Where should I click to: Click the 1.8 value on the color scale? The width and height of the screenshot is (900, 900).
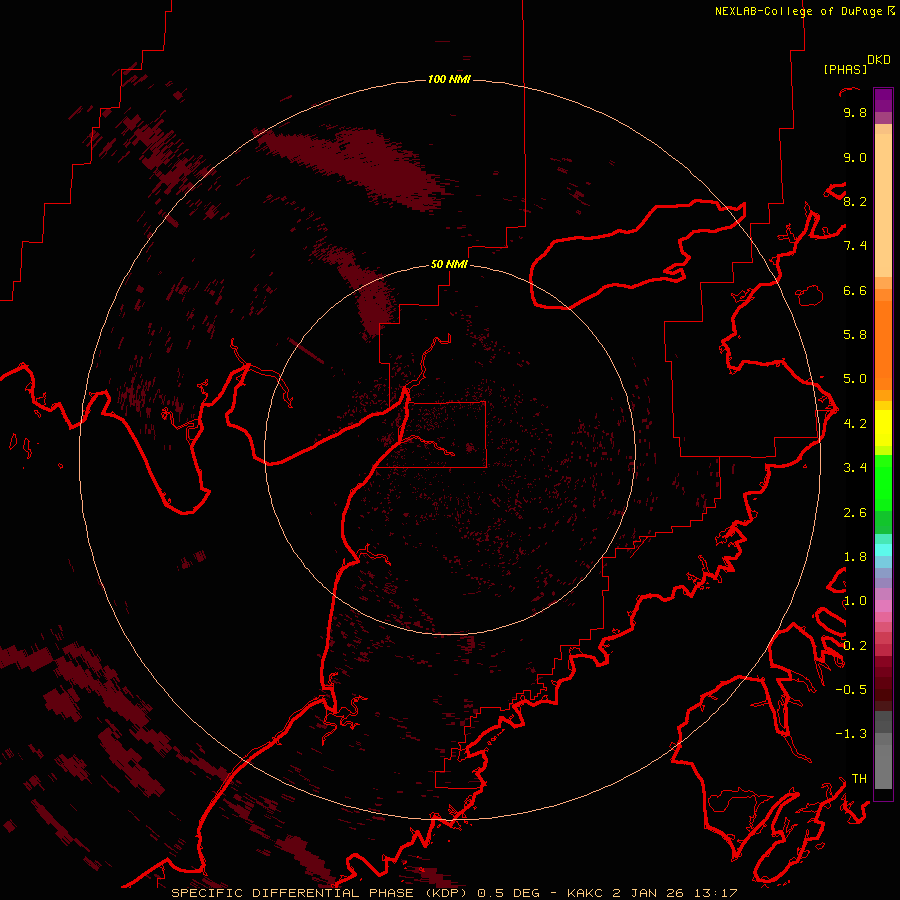pos(855,557)
